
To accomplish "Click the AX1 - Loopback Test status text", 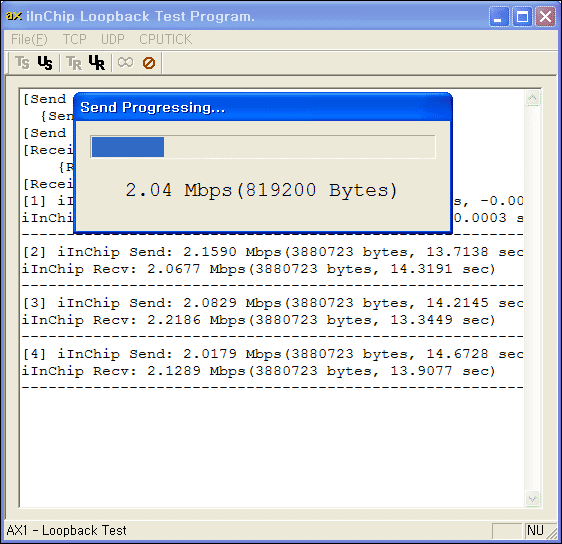I will (x=67, y=530).
